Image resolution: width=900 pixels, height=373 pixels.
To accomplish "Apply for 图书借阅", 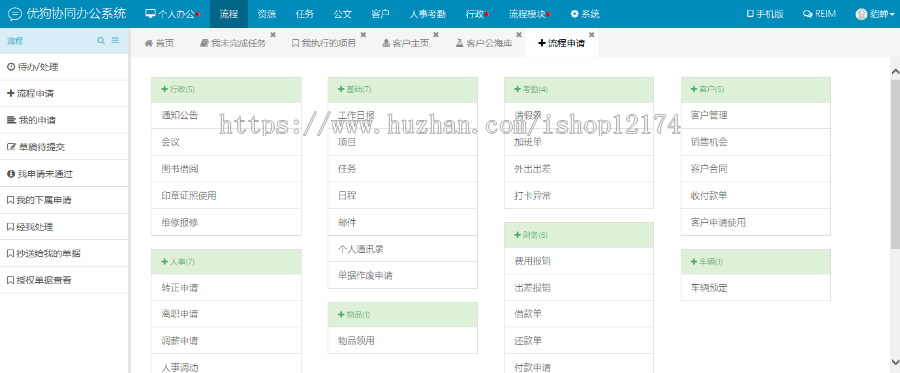I will tap(226, 169).
